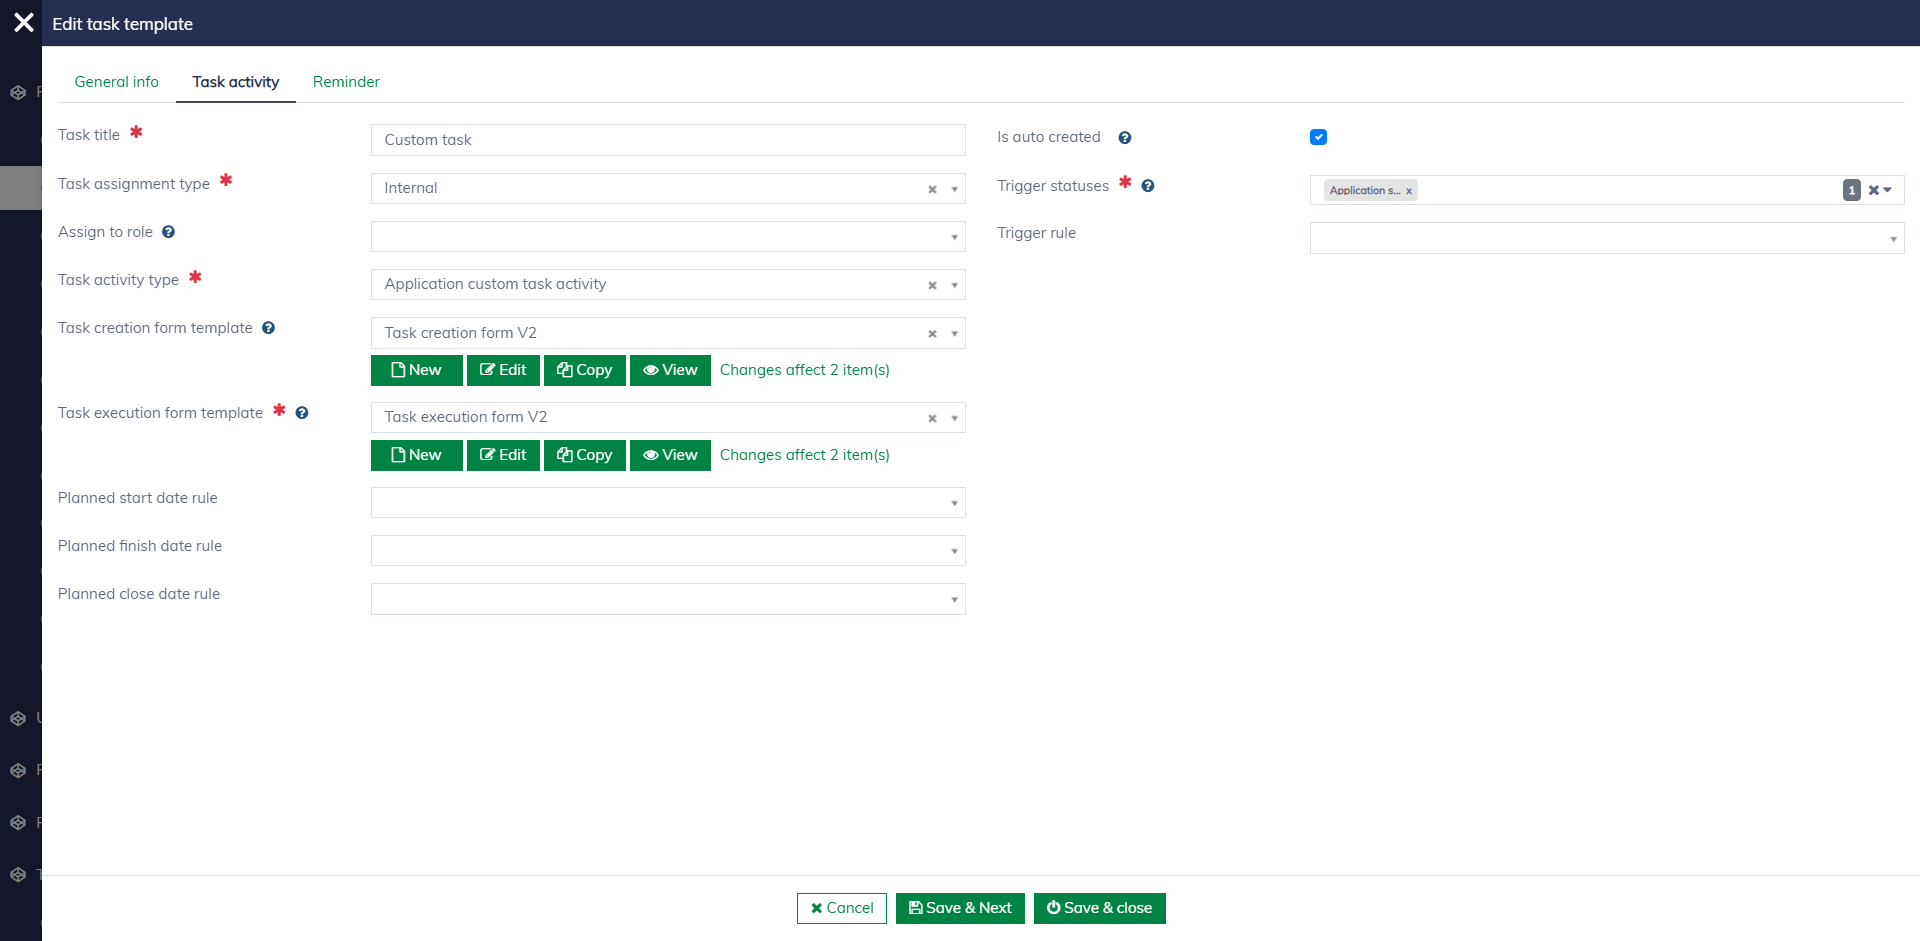This screenshot has height=941, width=1920.
Task: Remove the Application status tag from Trigger statuses
Action: (1409, 191)
